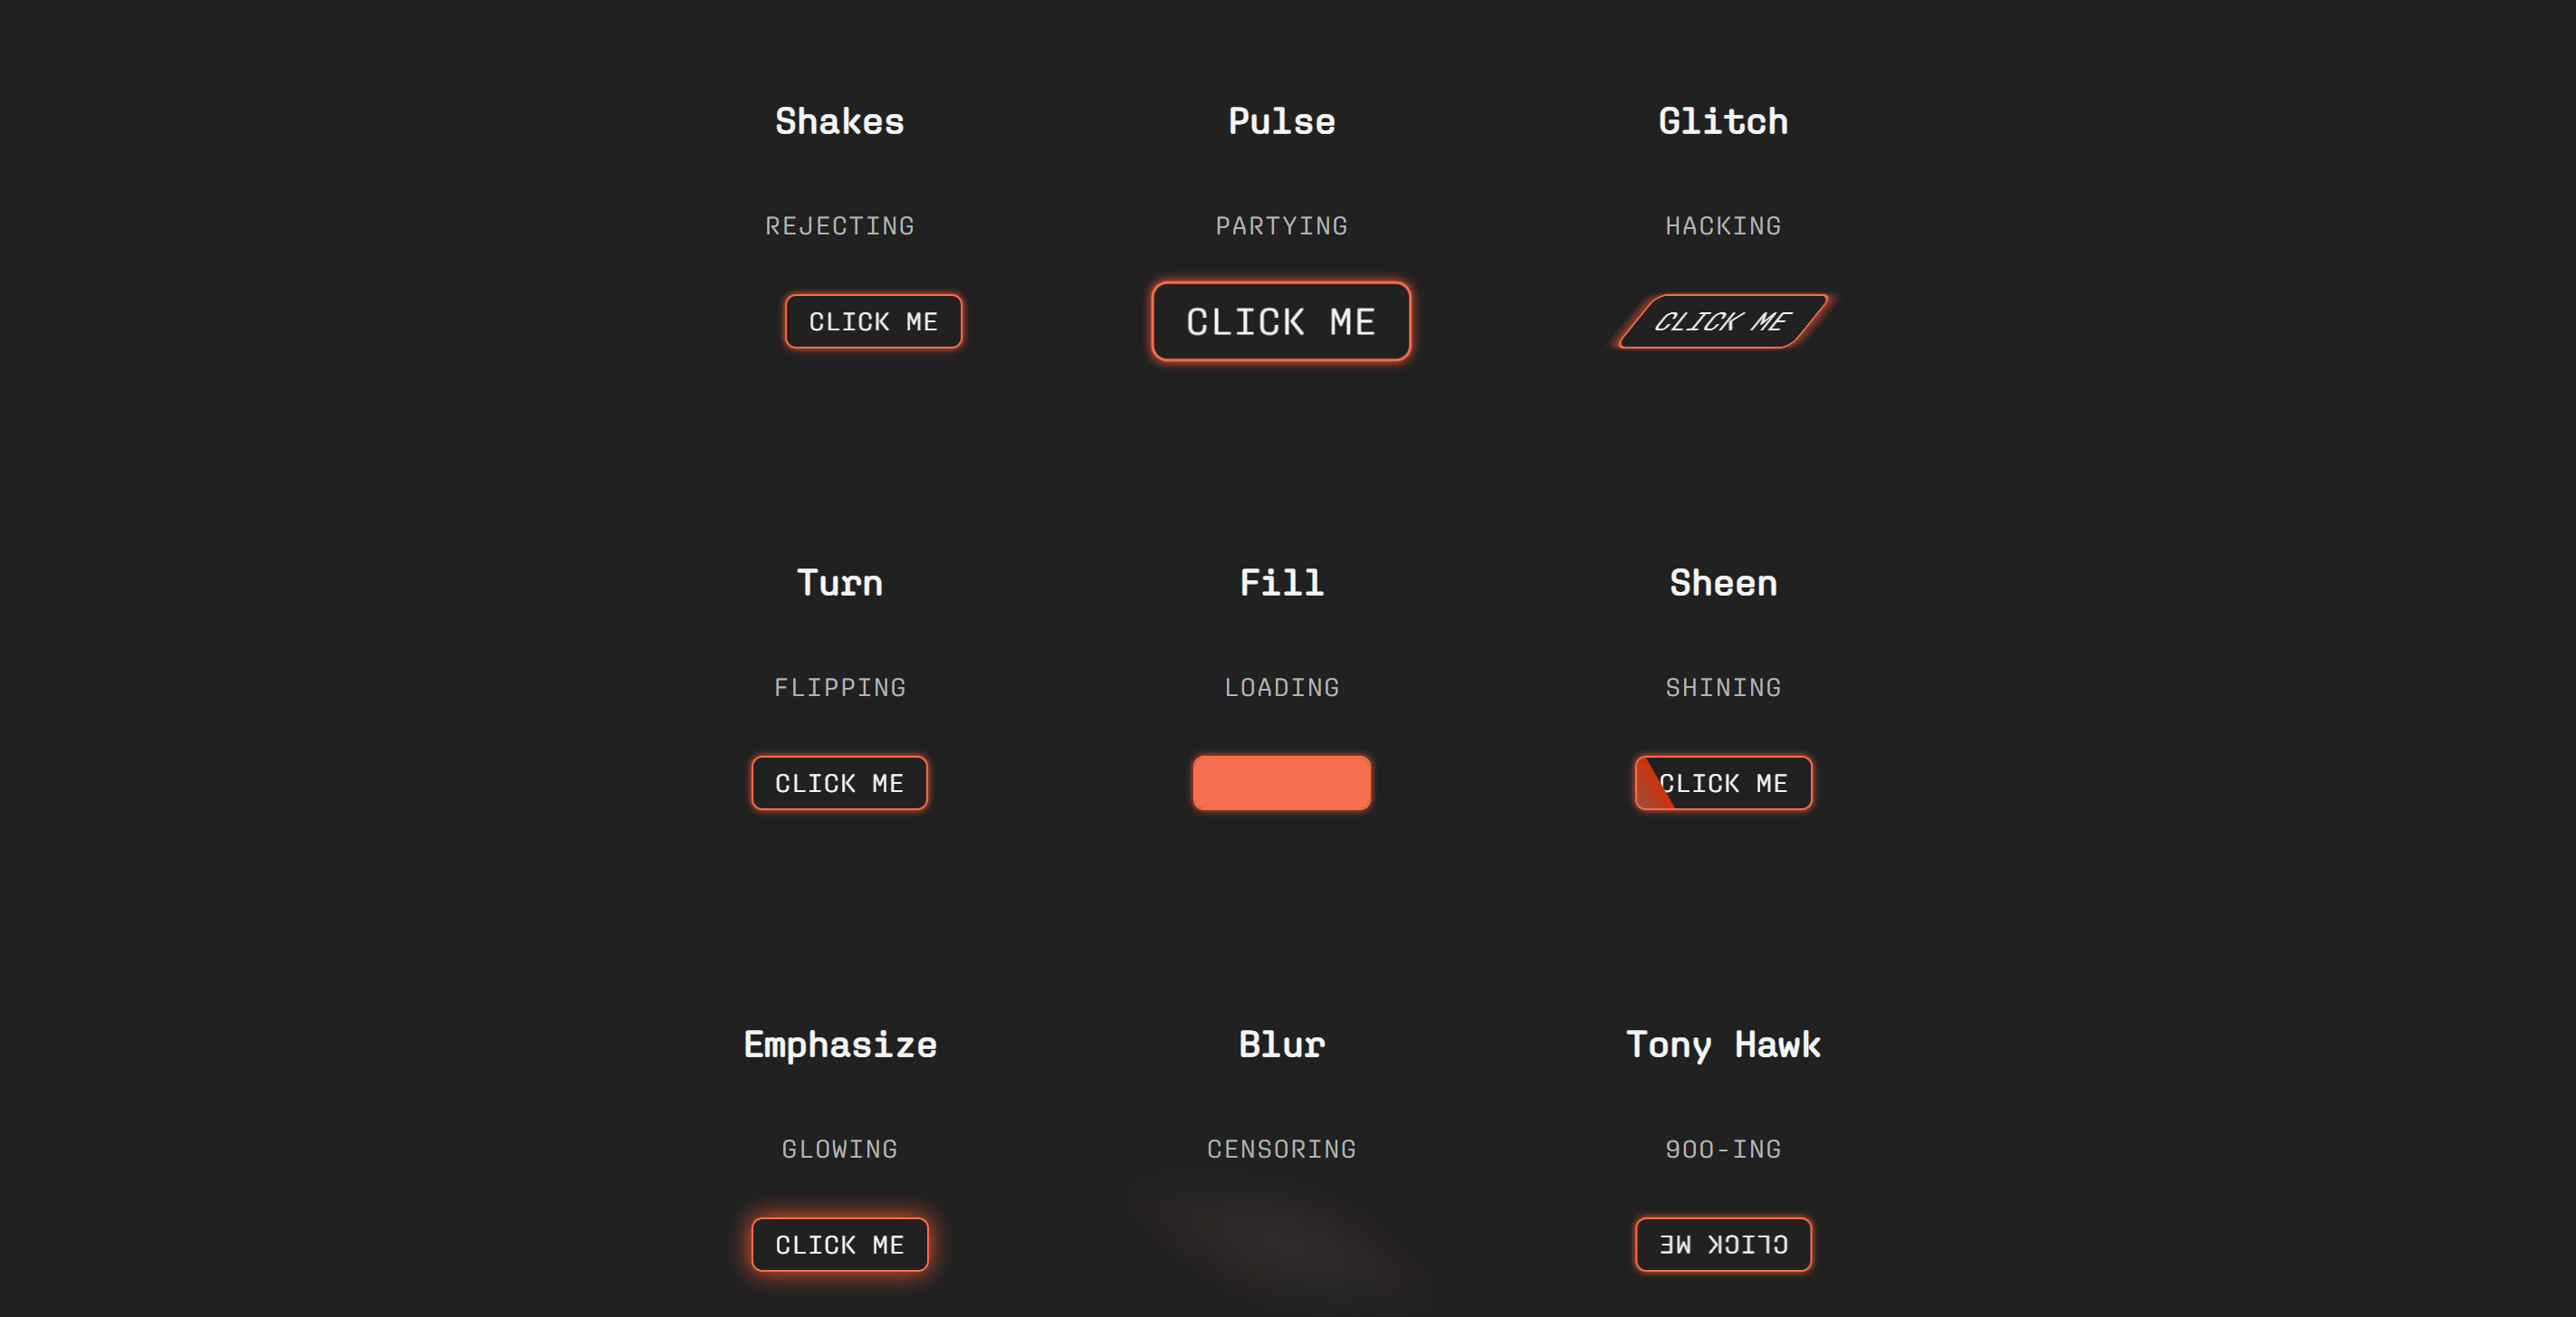2576x1317 pixels.
Task: Click the slanted Glitch CLICK ME button
Action: [x=1722, y=321]
